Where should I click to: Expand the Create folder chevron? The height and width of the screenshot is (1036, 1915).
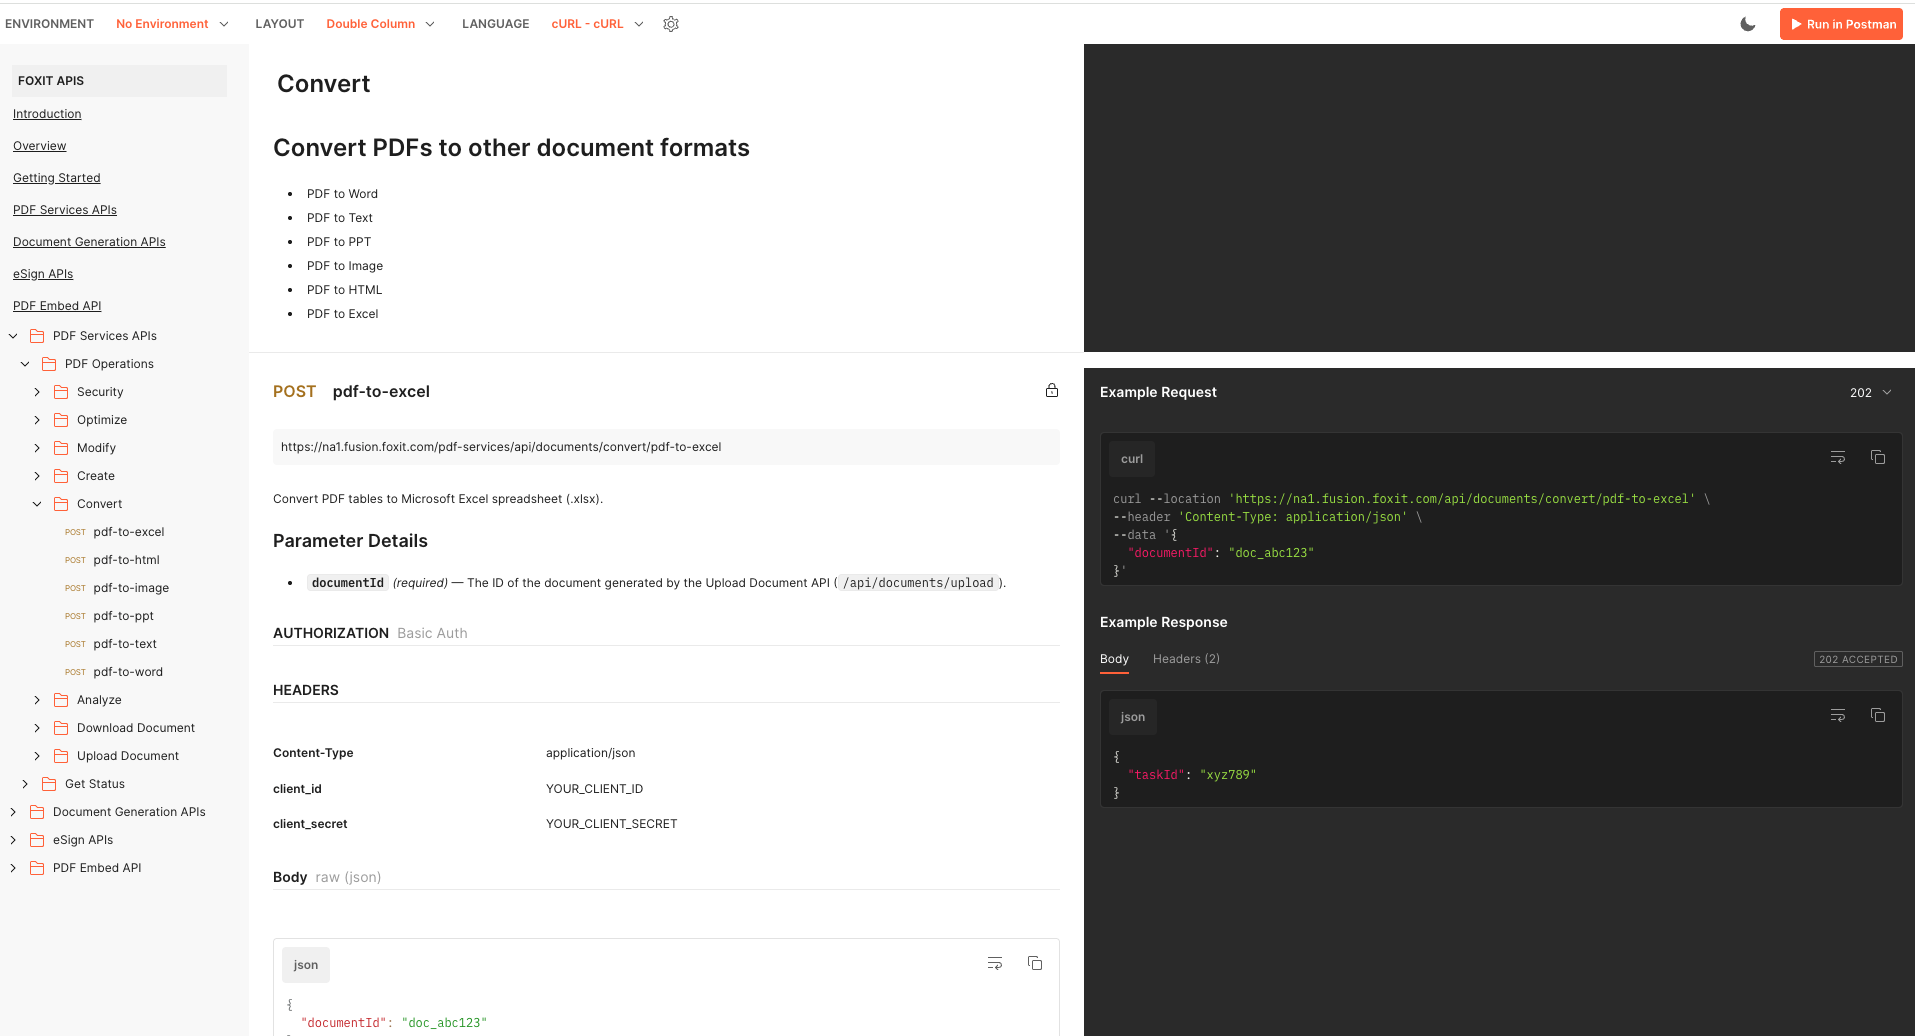37,476
